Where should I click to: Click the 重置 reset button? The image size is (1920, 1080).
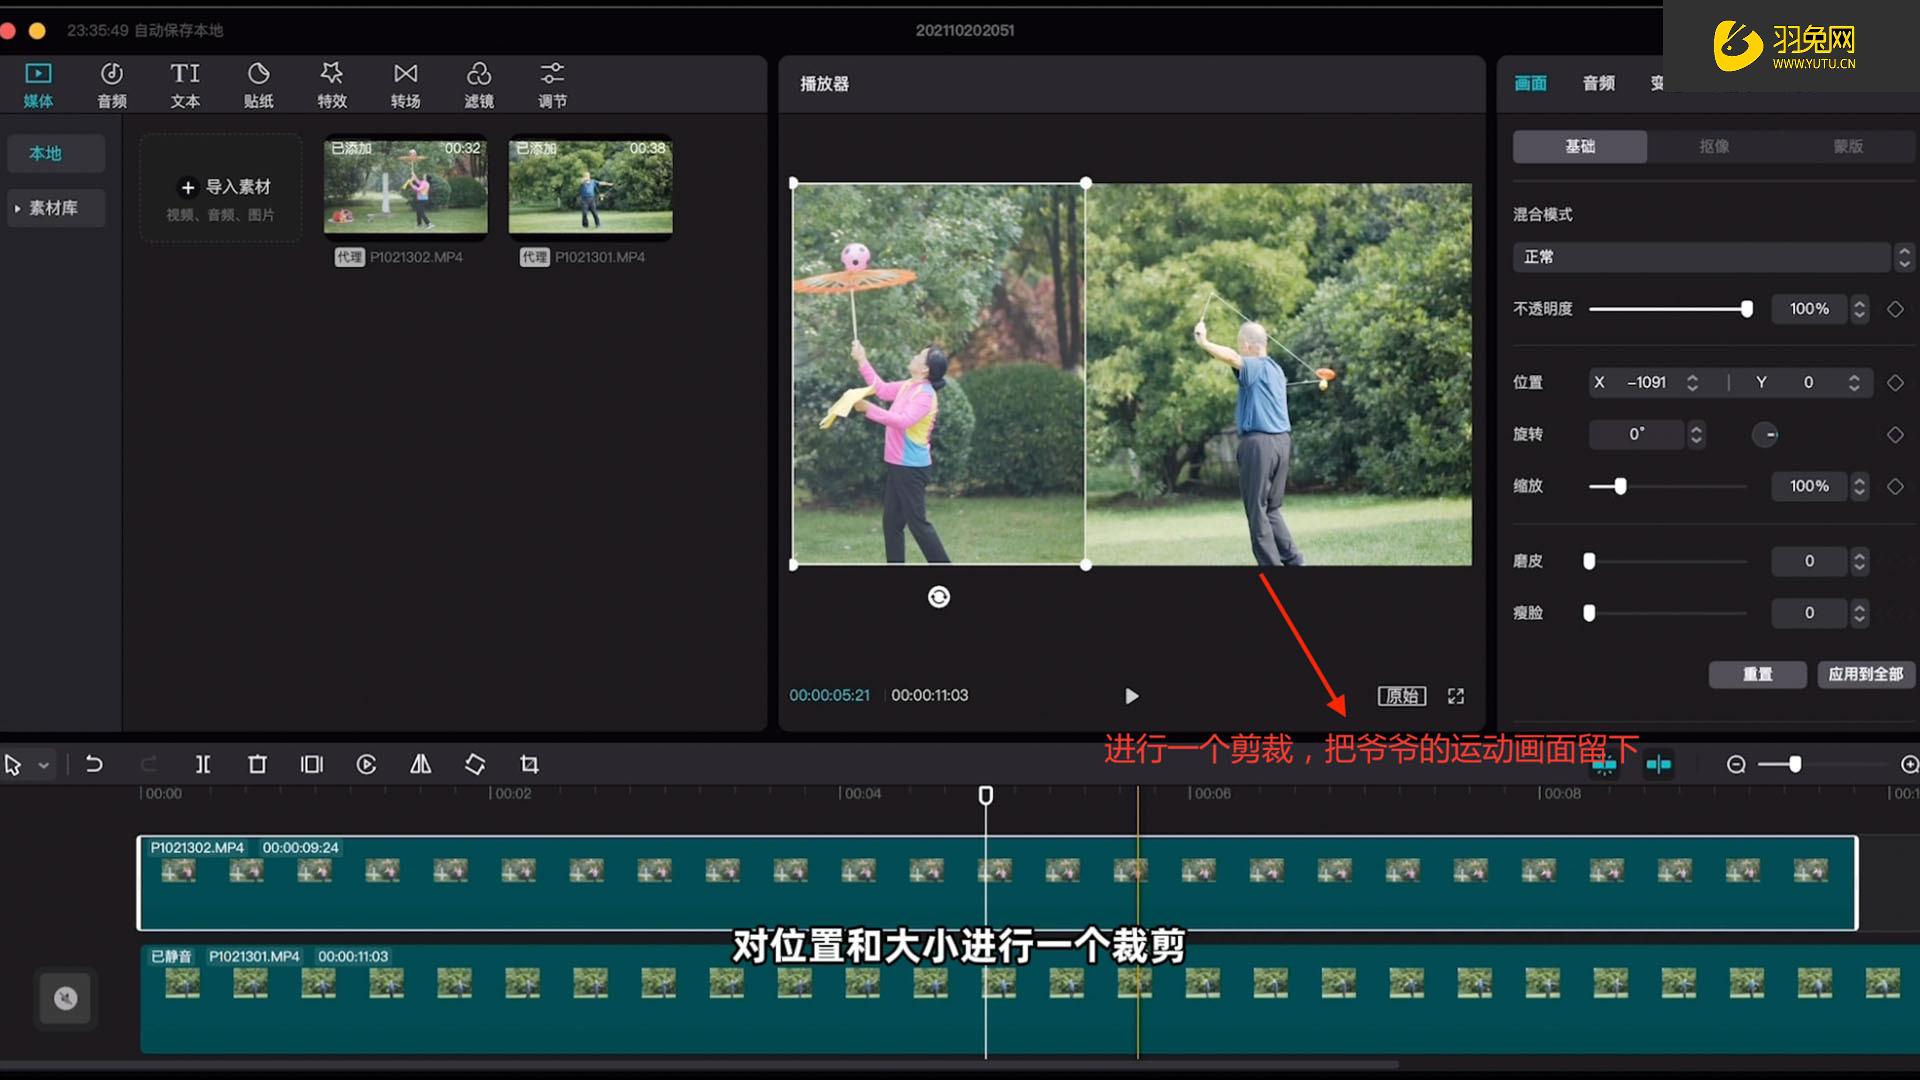click(x=1757, y=674)
